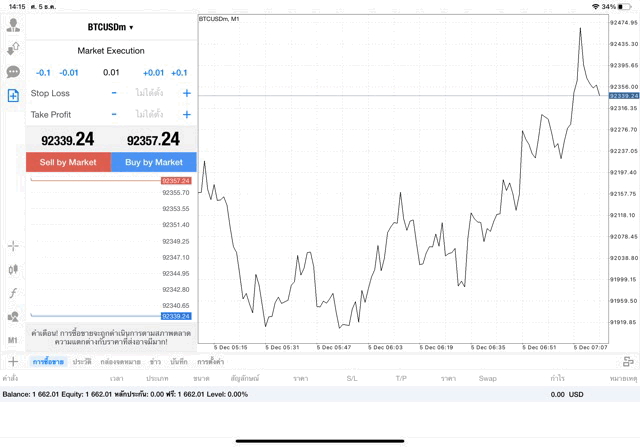Click the Swap column header
The height and width of the screenshot is (447, 640).
tap(487, 378)
